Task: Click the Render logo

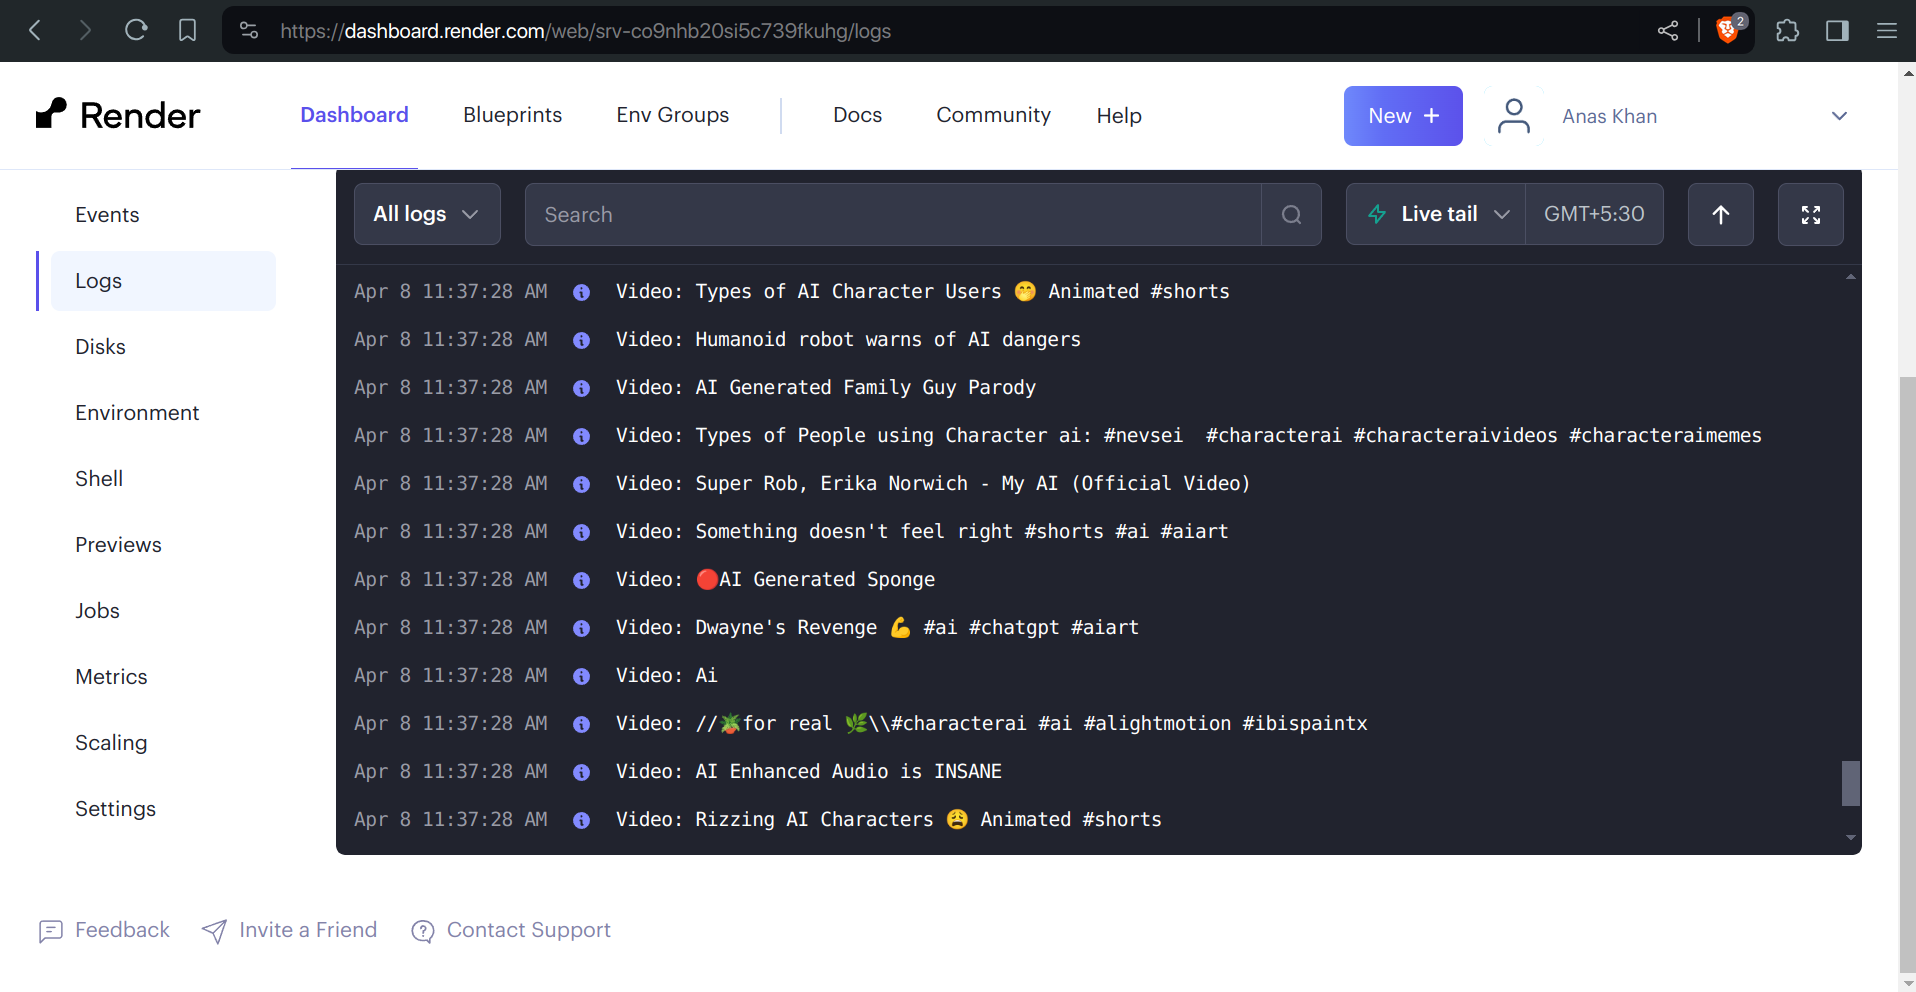Action: click(118, 115)
